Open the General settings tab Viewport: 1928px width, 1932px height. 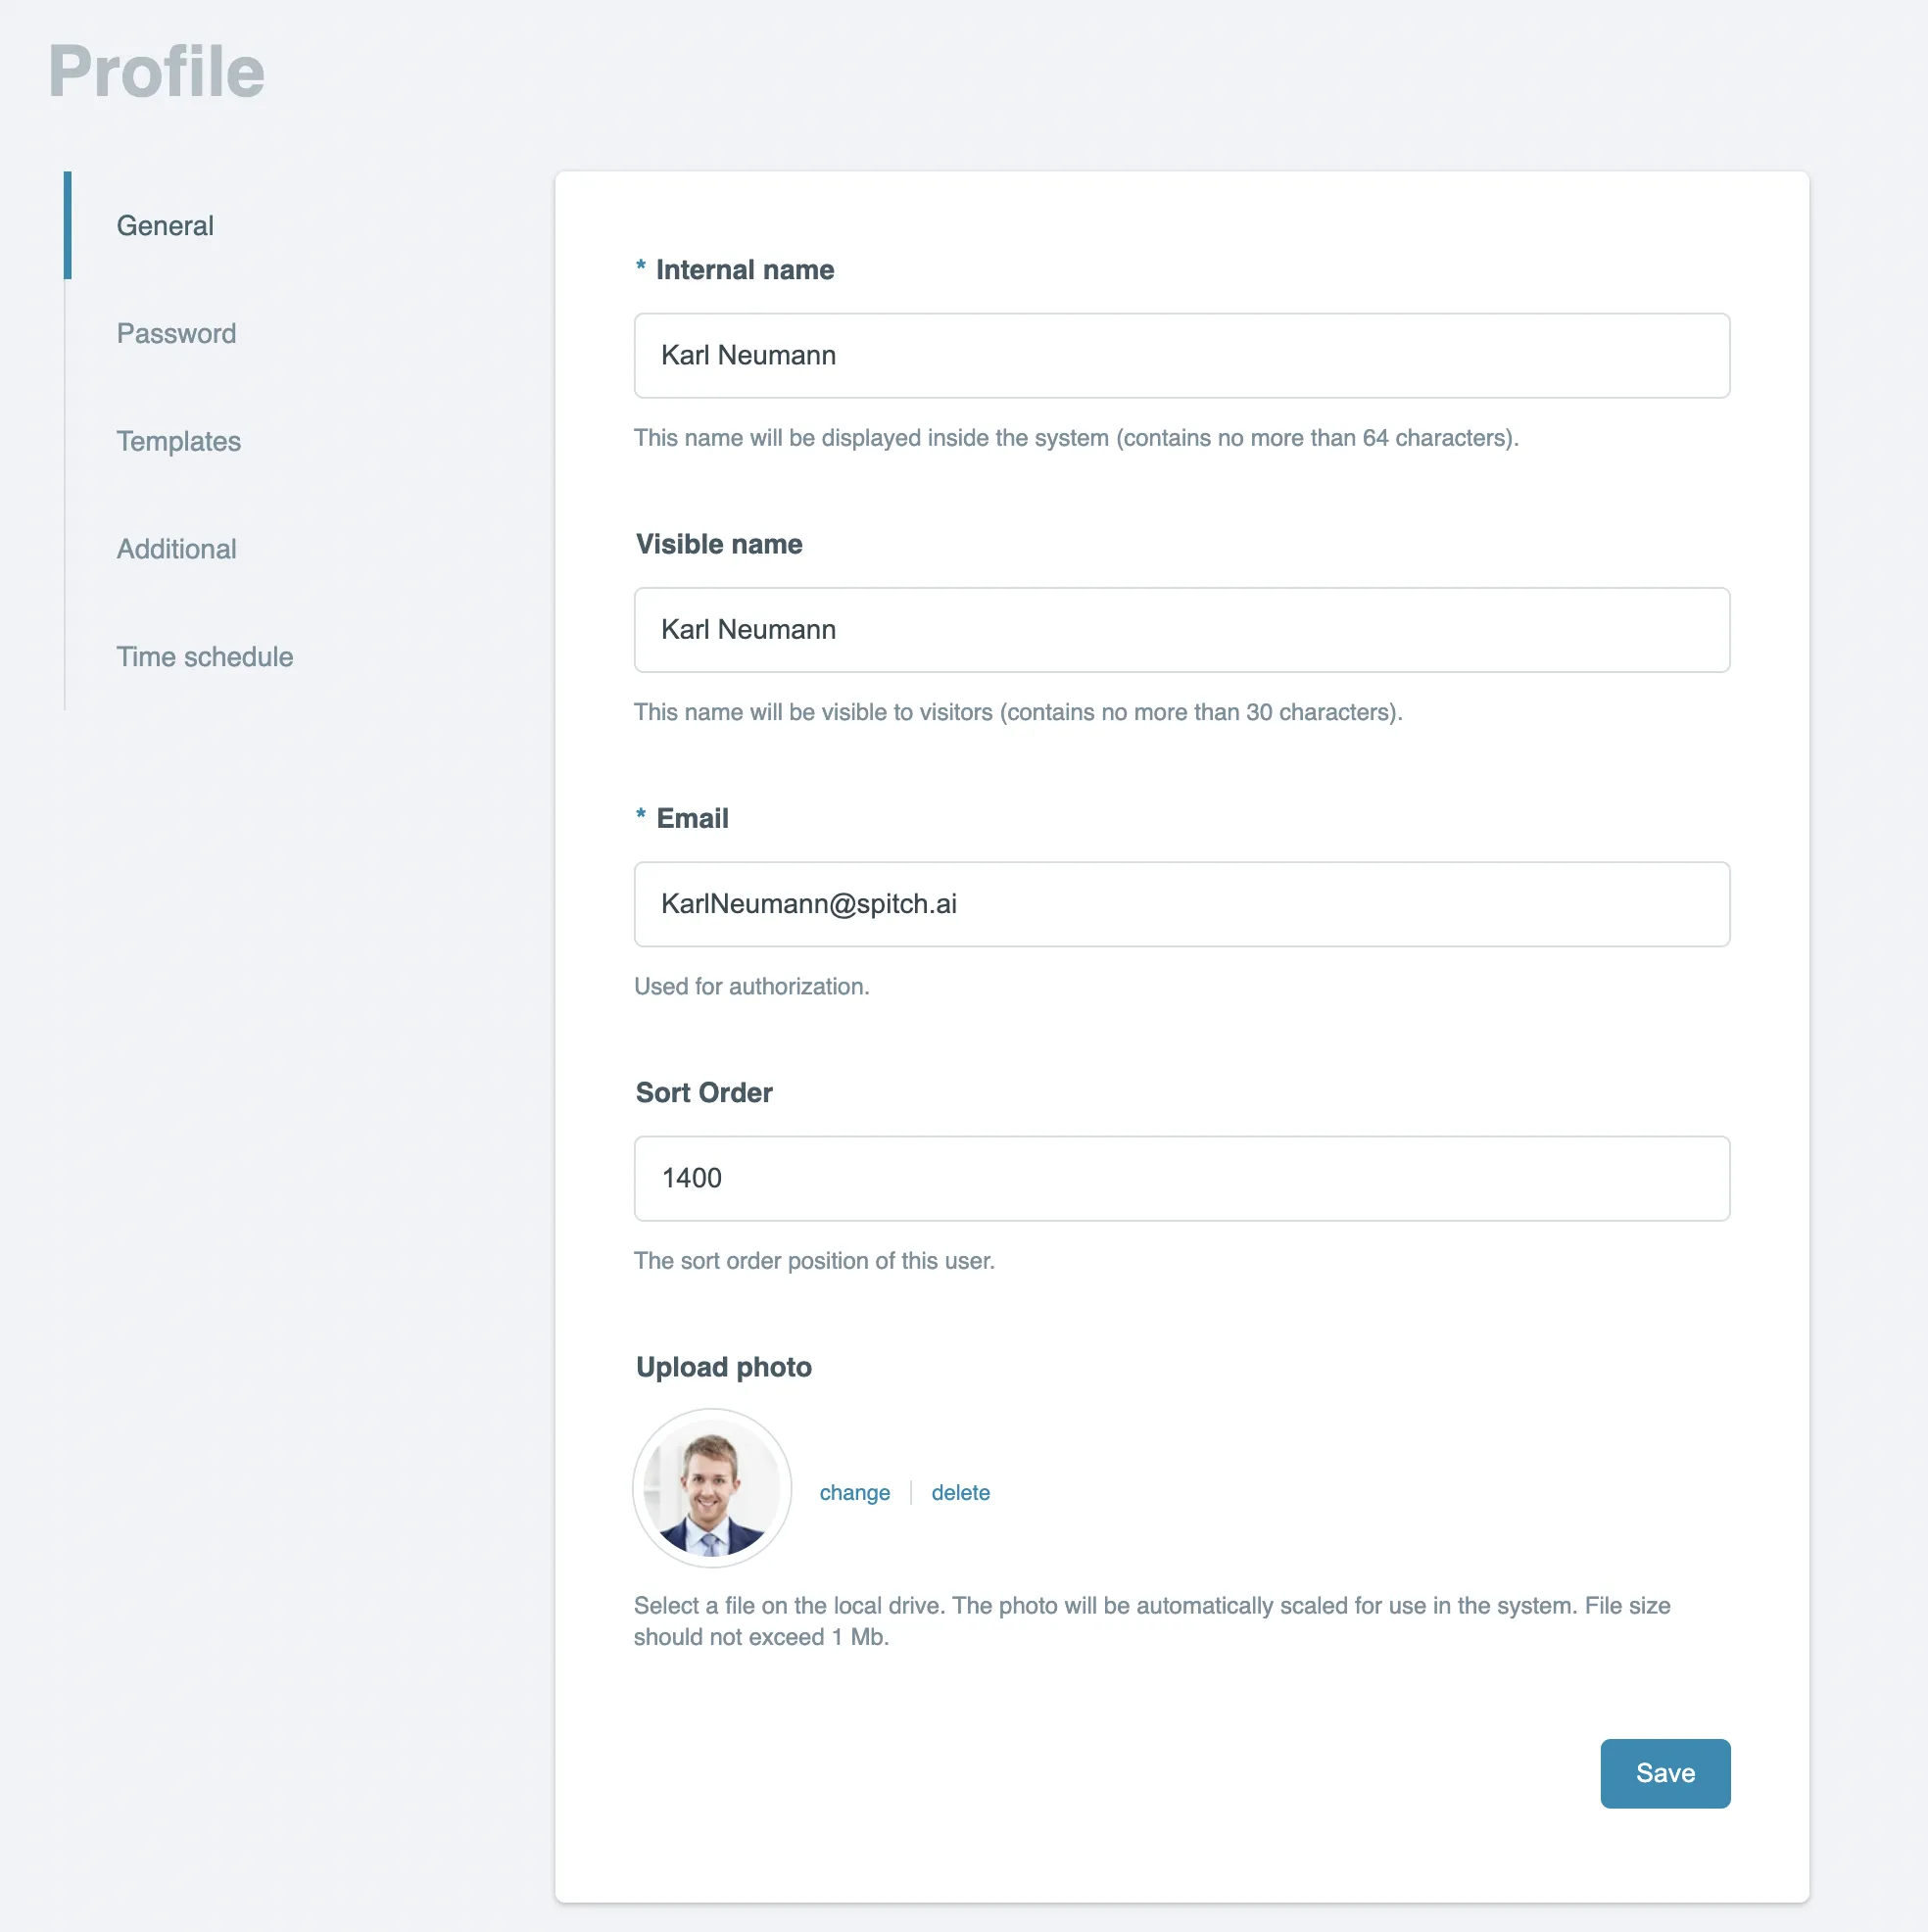165,226
